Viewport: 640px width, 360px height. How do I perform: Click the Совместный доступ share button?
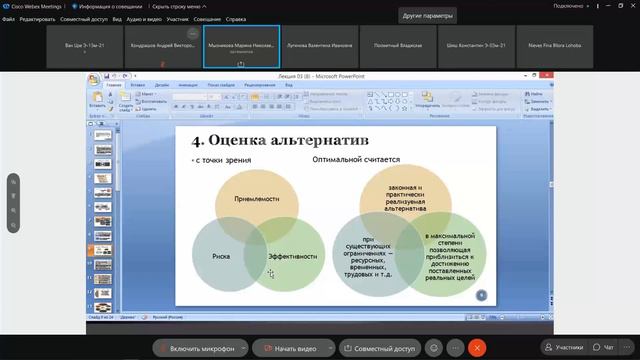380,348
